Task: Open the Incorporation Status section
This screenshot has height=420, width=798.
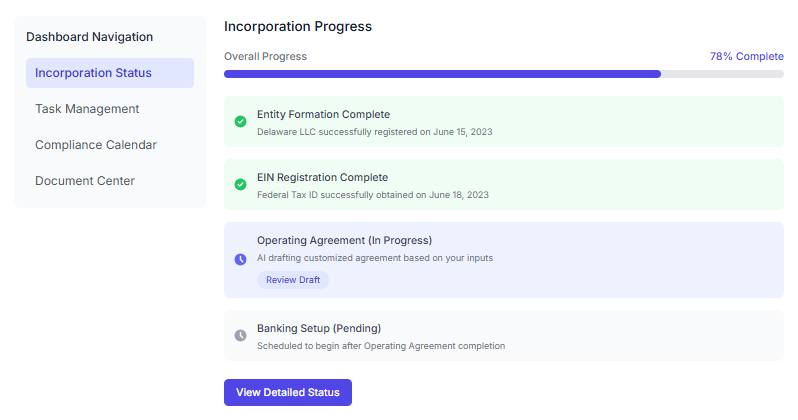Action: (x=110, y=73)
